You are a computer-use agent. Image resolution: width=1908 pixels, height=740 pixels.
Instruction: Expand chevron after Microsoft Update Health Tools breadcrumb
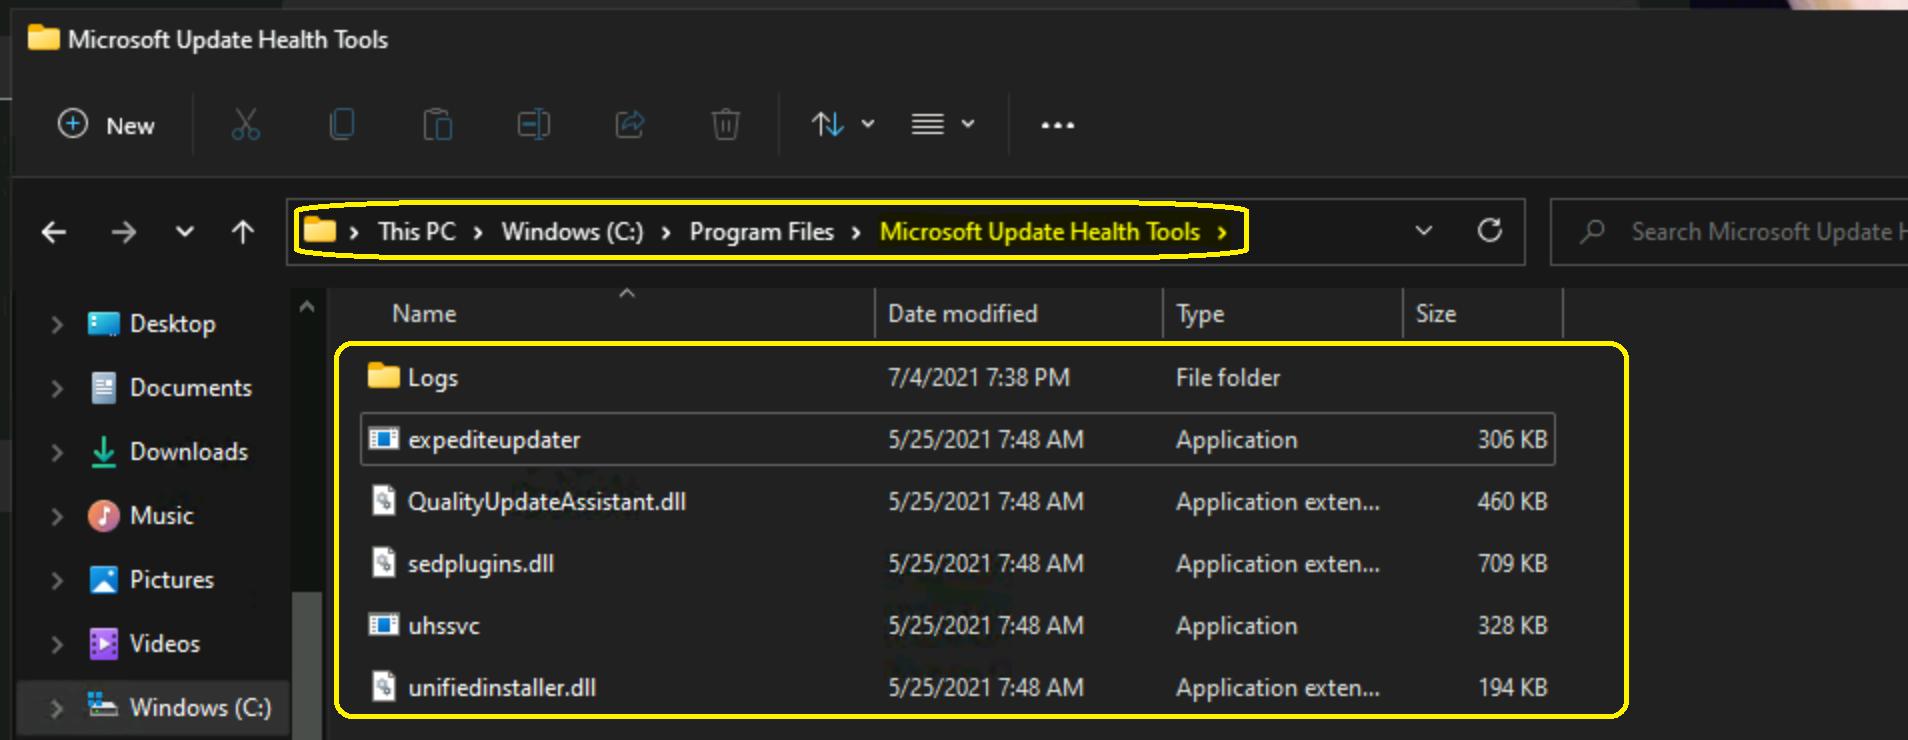click(x=1222, y=233)
